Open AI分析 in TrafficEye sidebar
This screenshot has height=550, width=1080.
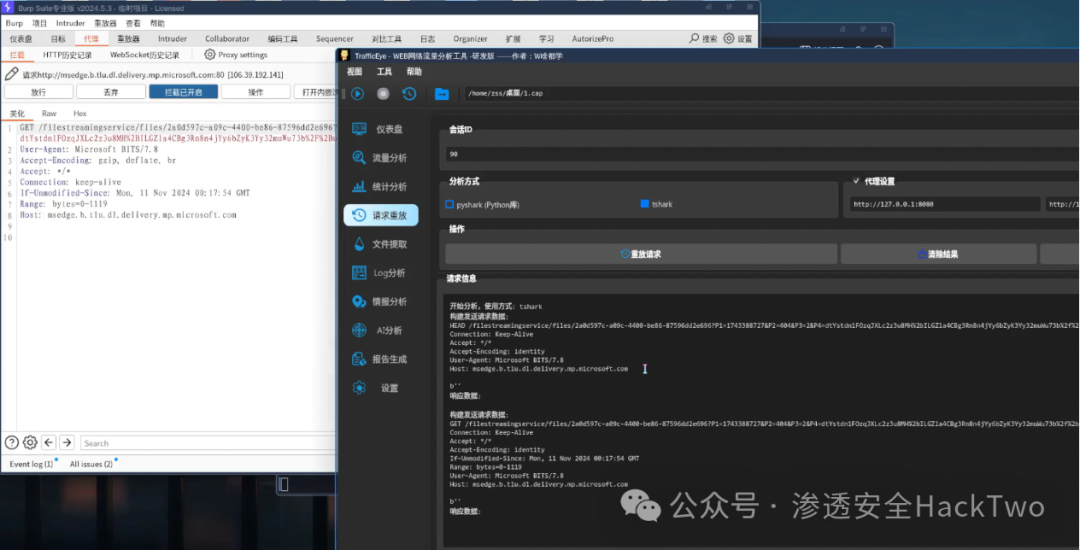point(381,330)
